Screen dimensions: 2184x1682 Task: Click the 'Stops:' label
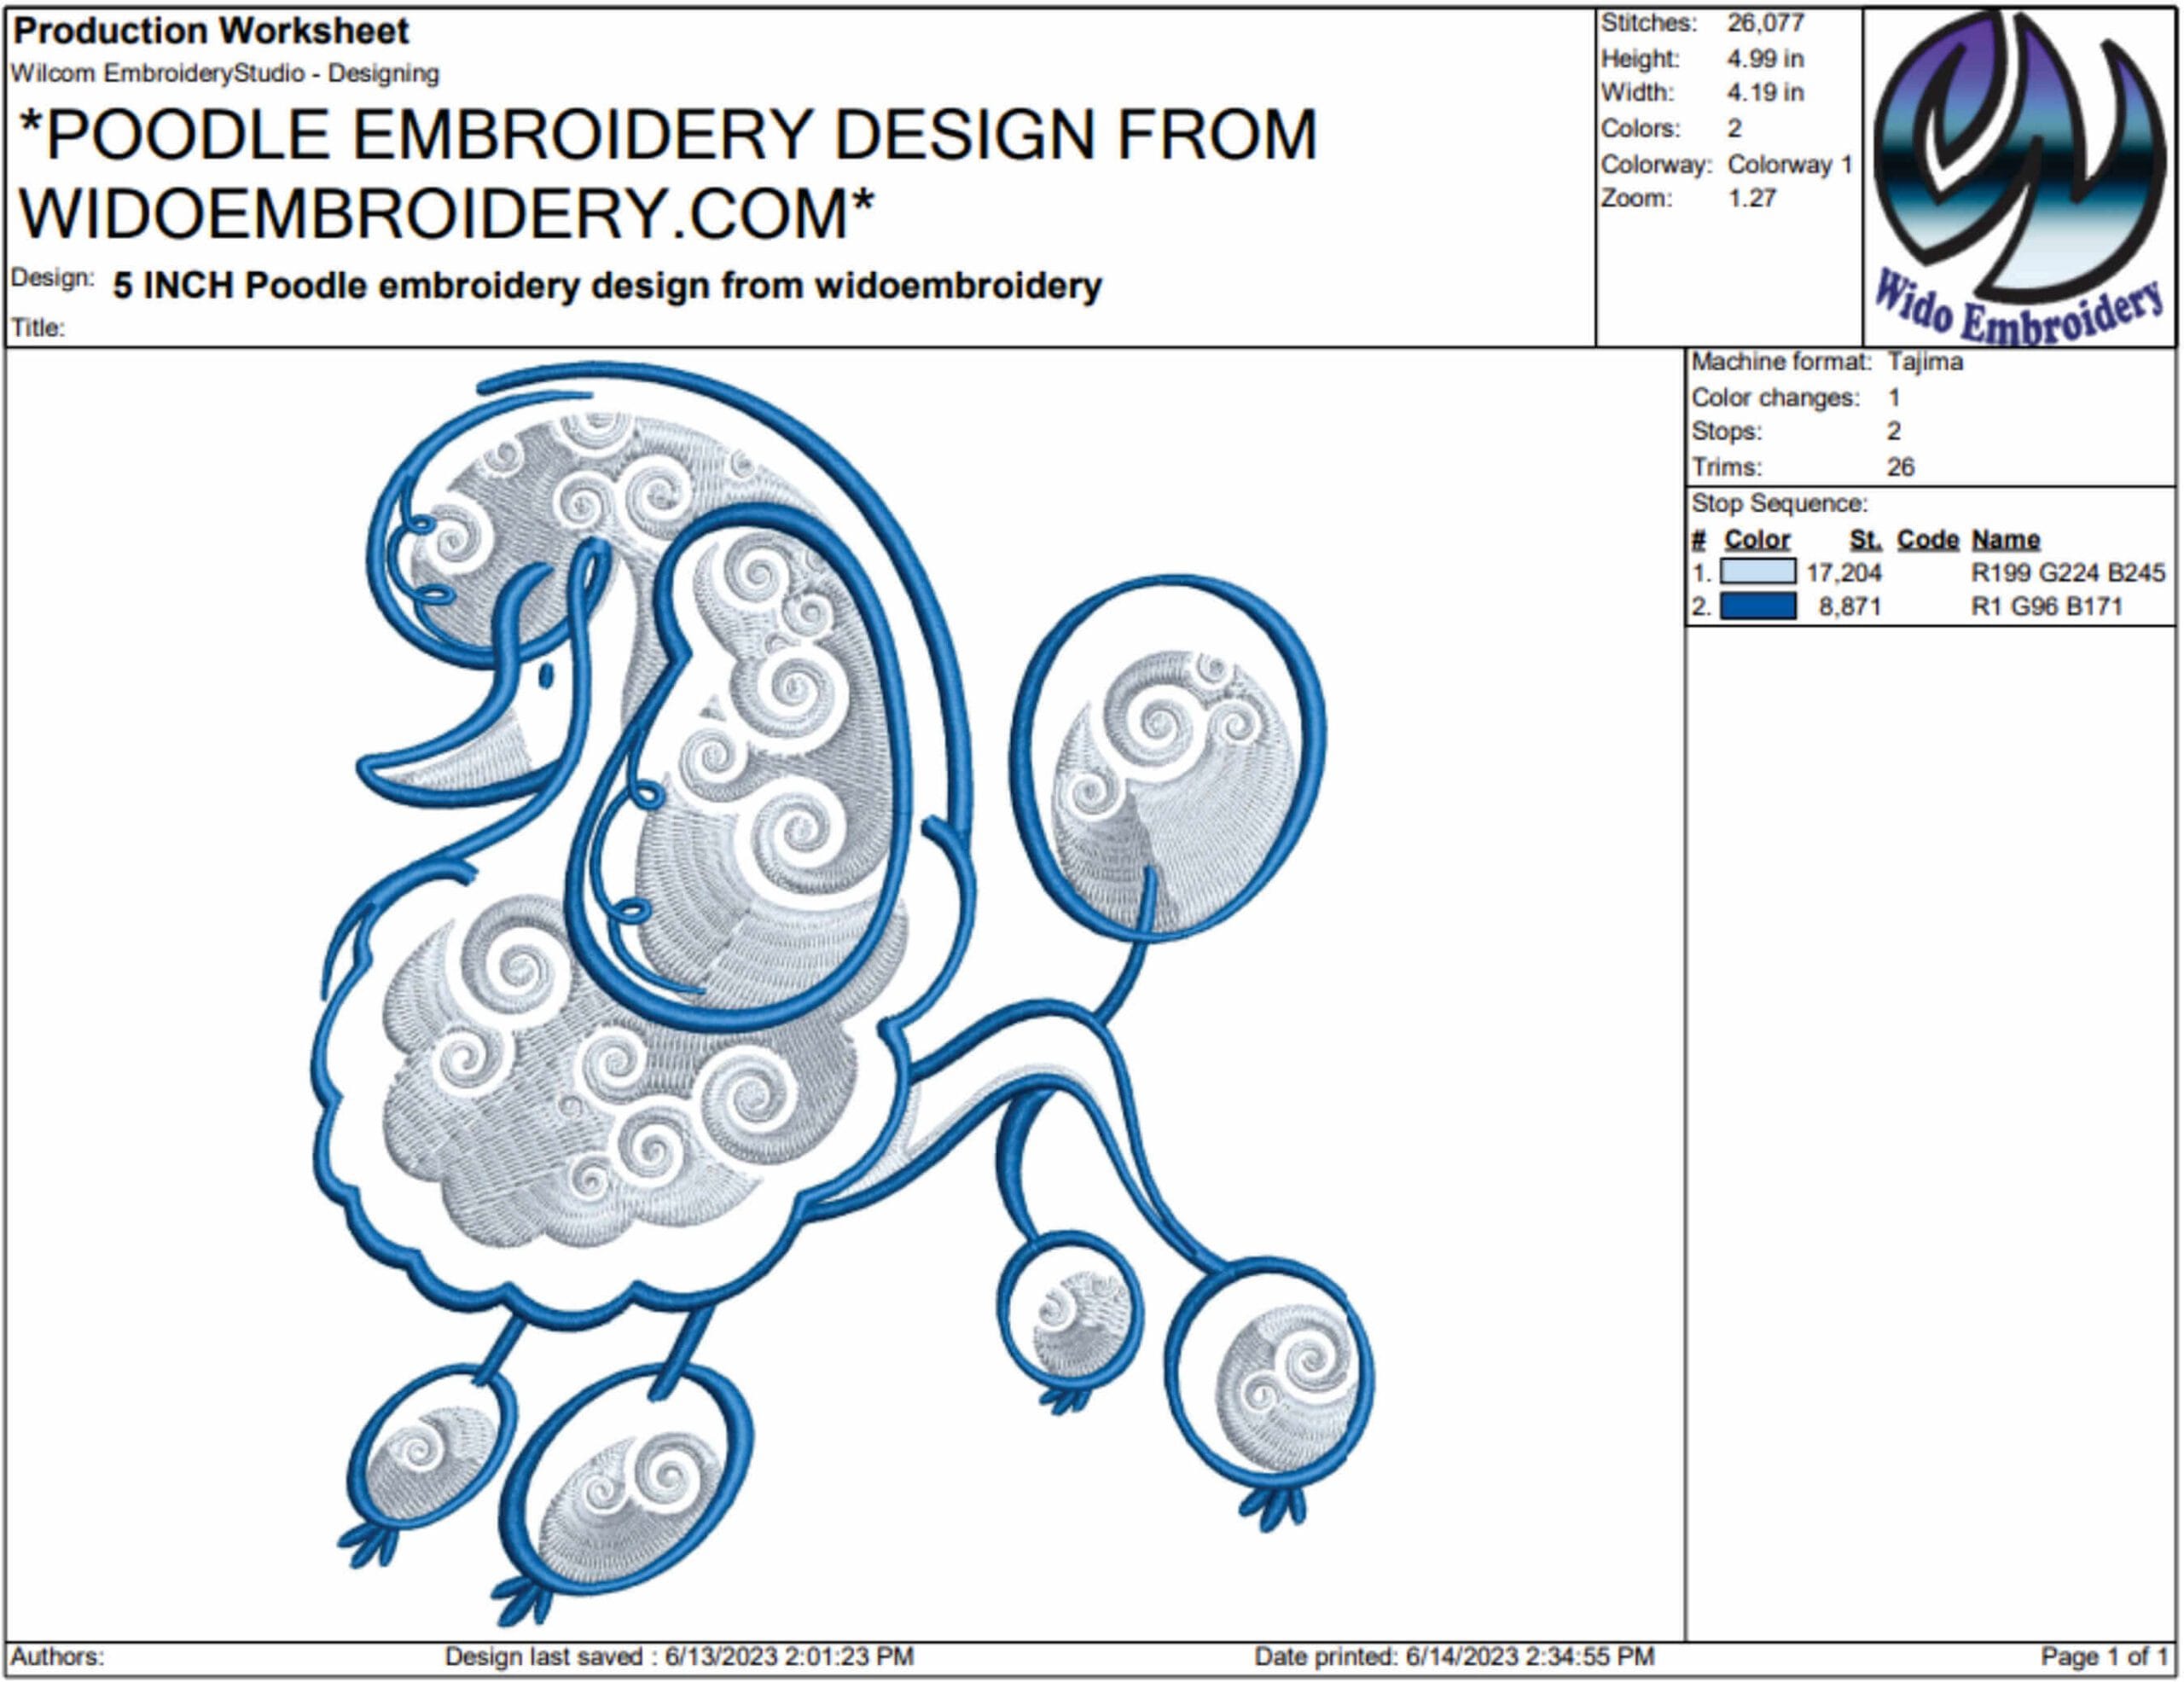click(1727, 432)
